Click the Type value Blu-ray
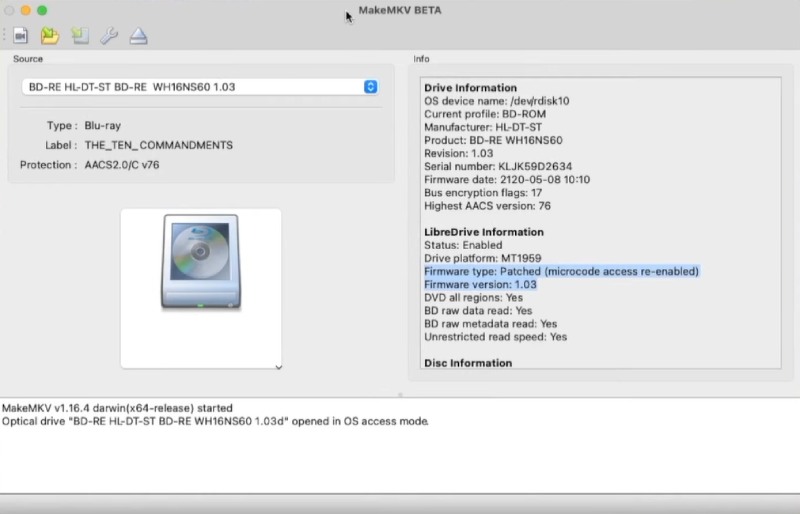 [103, 126]
